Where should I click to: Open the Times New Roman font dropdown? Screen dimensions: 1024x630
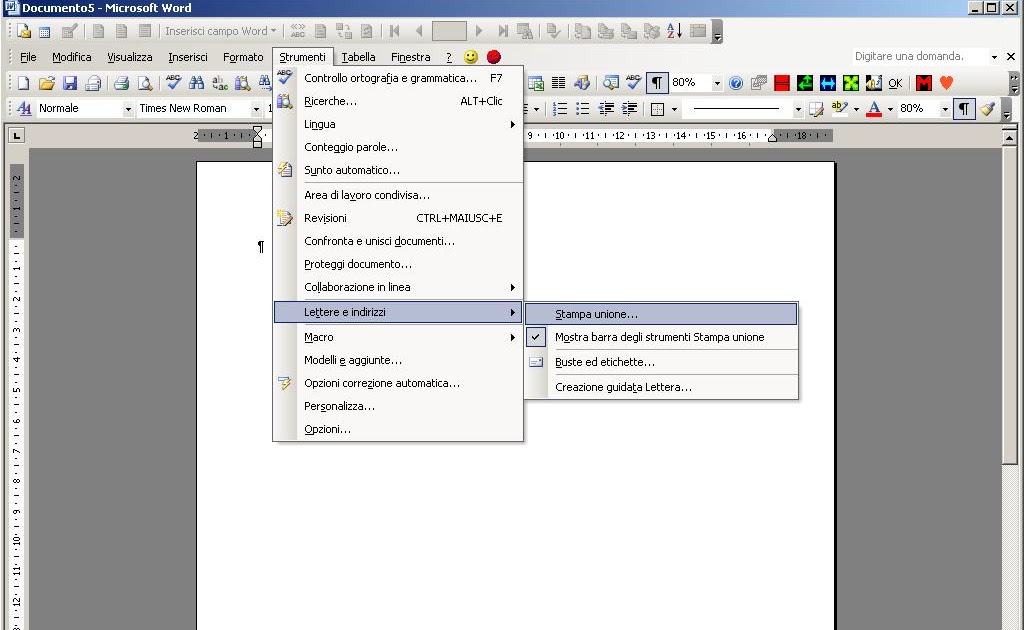[x=256, y=109]
